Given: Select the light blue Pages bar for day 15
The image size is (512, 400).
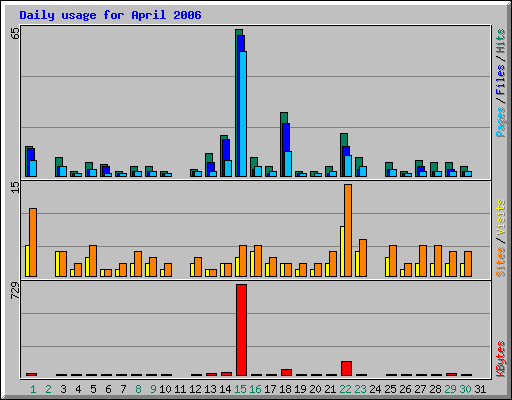Looking at the screenshot, I should (243, 114).
